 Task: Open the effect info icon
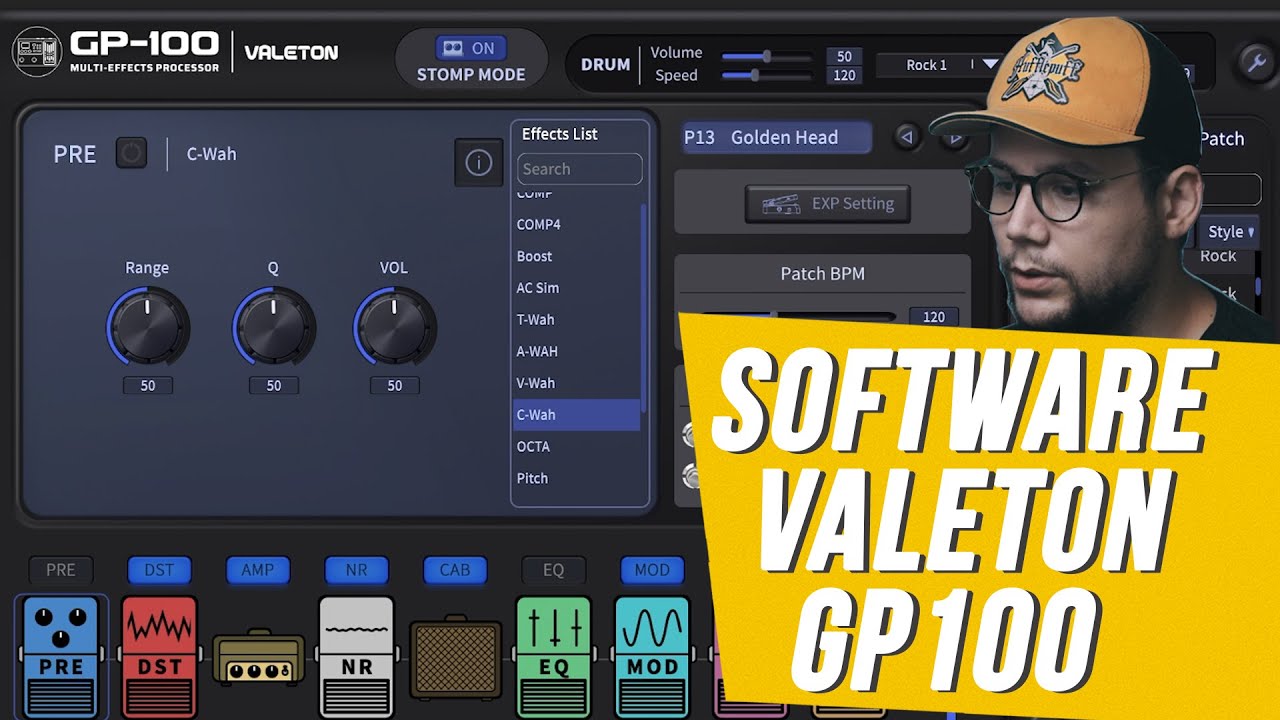tap(479, 162)
